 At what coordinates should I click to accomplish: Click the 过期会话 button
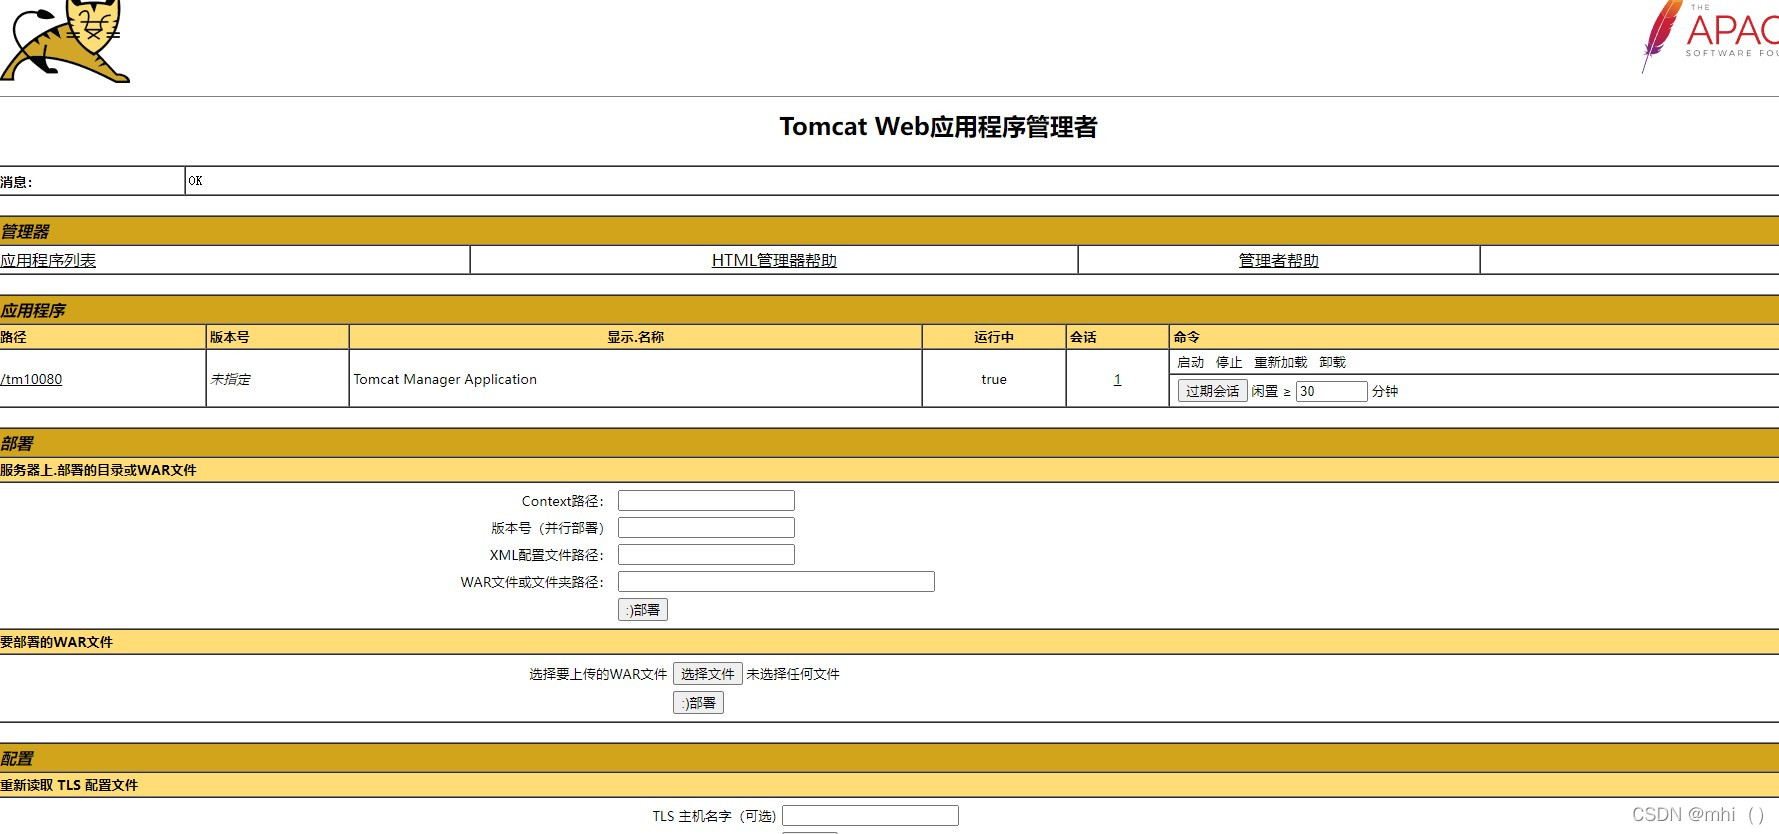1212,391
